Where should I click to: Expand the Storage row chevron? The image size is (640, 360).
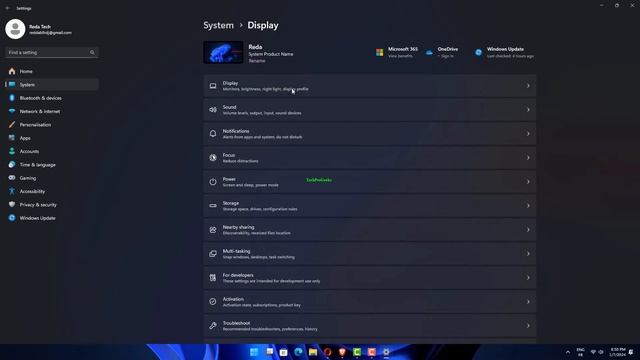[528, 206]
